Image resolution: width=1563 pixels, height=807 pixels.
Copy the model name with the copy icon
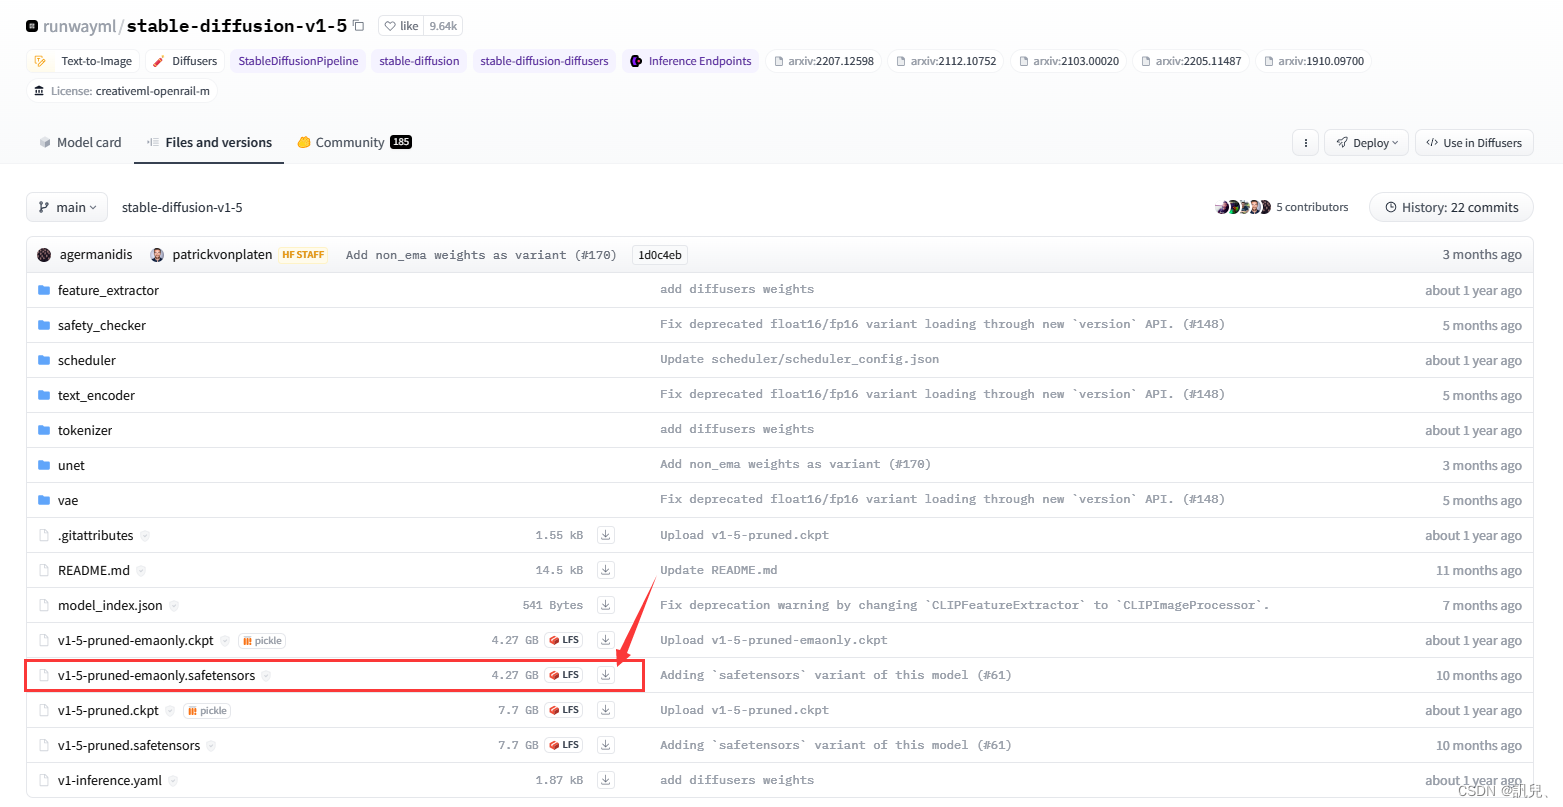tap(358, 26)
